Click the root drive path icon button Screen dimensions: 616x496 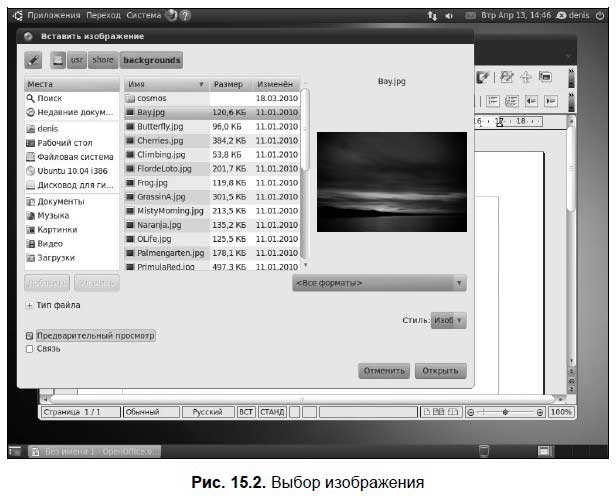58,60
